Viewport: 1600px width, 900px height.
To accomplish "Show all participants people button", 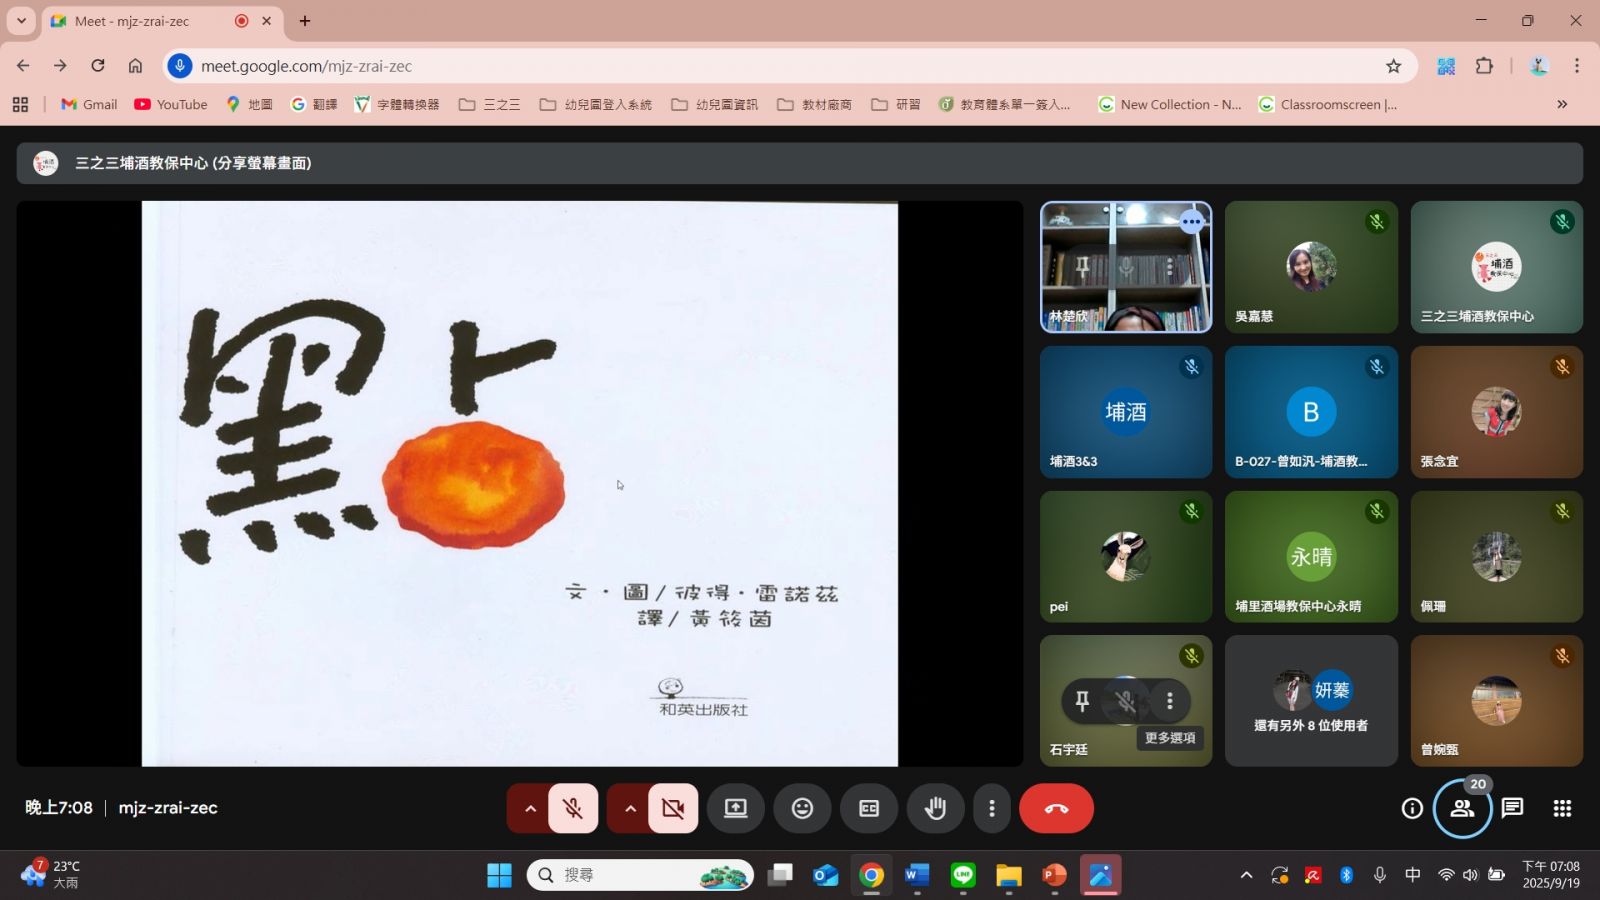I will 1462,808.
